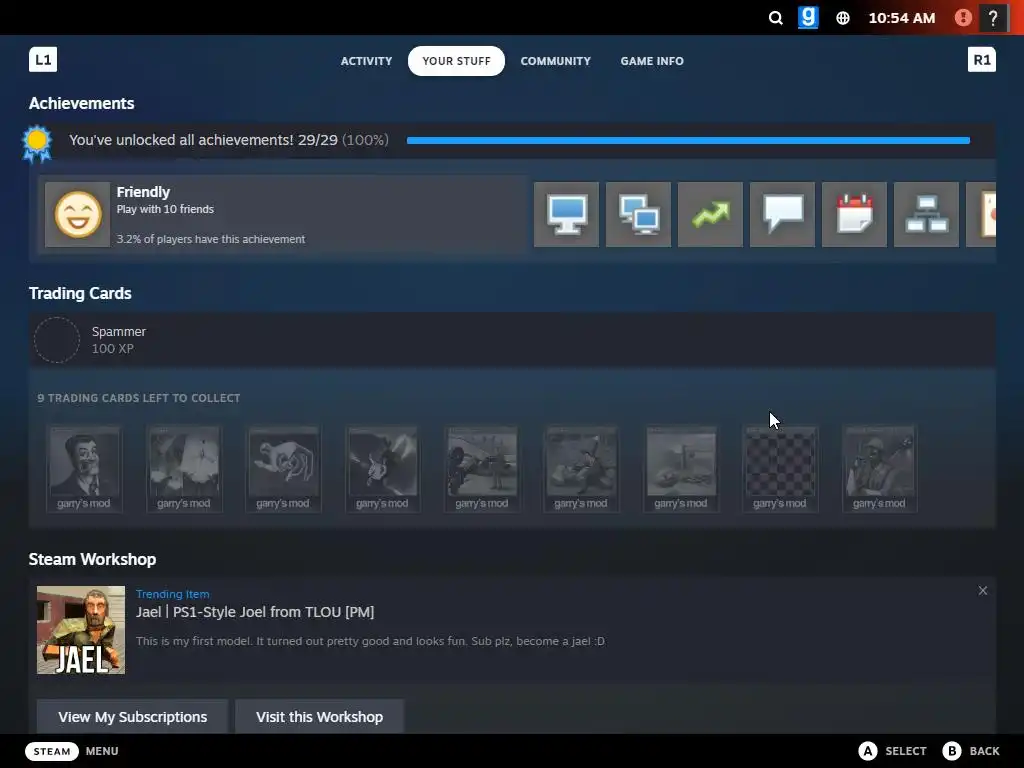Select the two monitors achievement icon
The width and height of the screenshot is (1024, 768).
(638, 214)
